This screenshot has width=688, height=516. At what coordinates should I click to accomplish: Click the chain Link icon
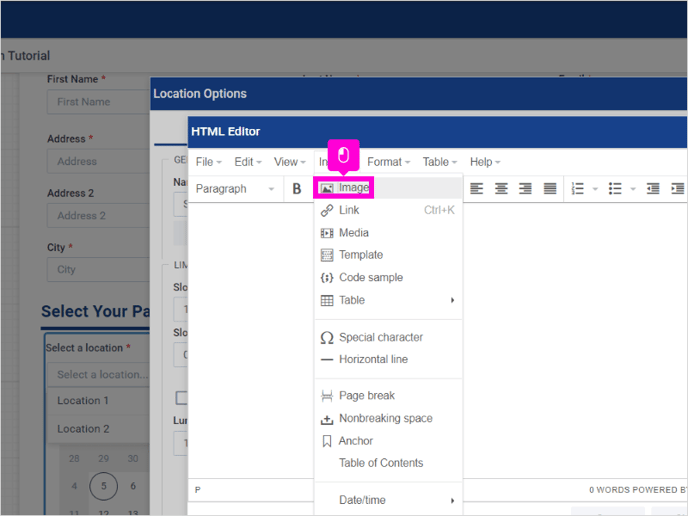(x=327, y=211)
